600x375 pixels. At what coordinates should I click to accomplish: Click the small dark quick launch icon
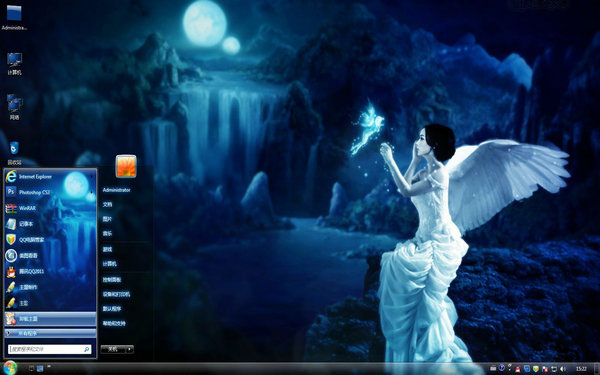32,368
